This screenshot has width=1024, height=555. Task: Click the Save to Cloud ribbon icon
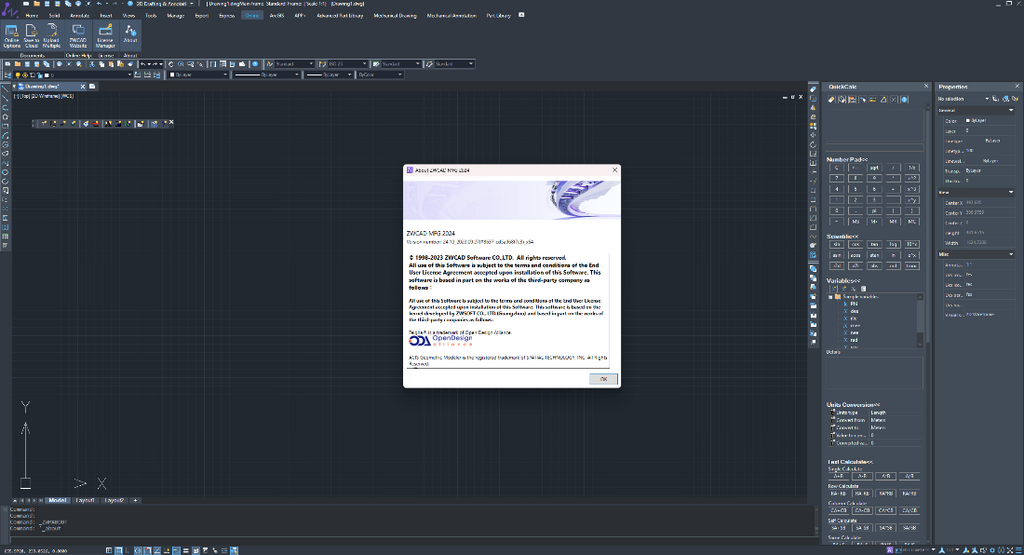tap(31, 36)
